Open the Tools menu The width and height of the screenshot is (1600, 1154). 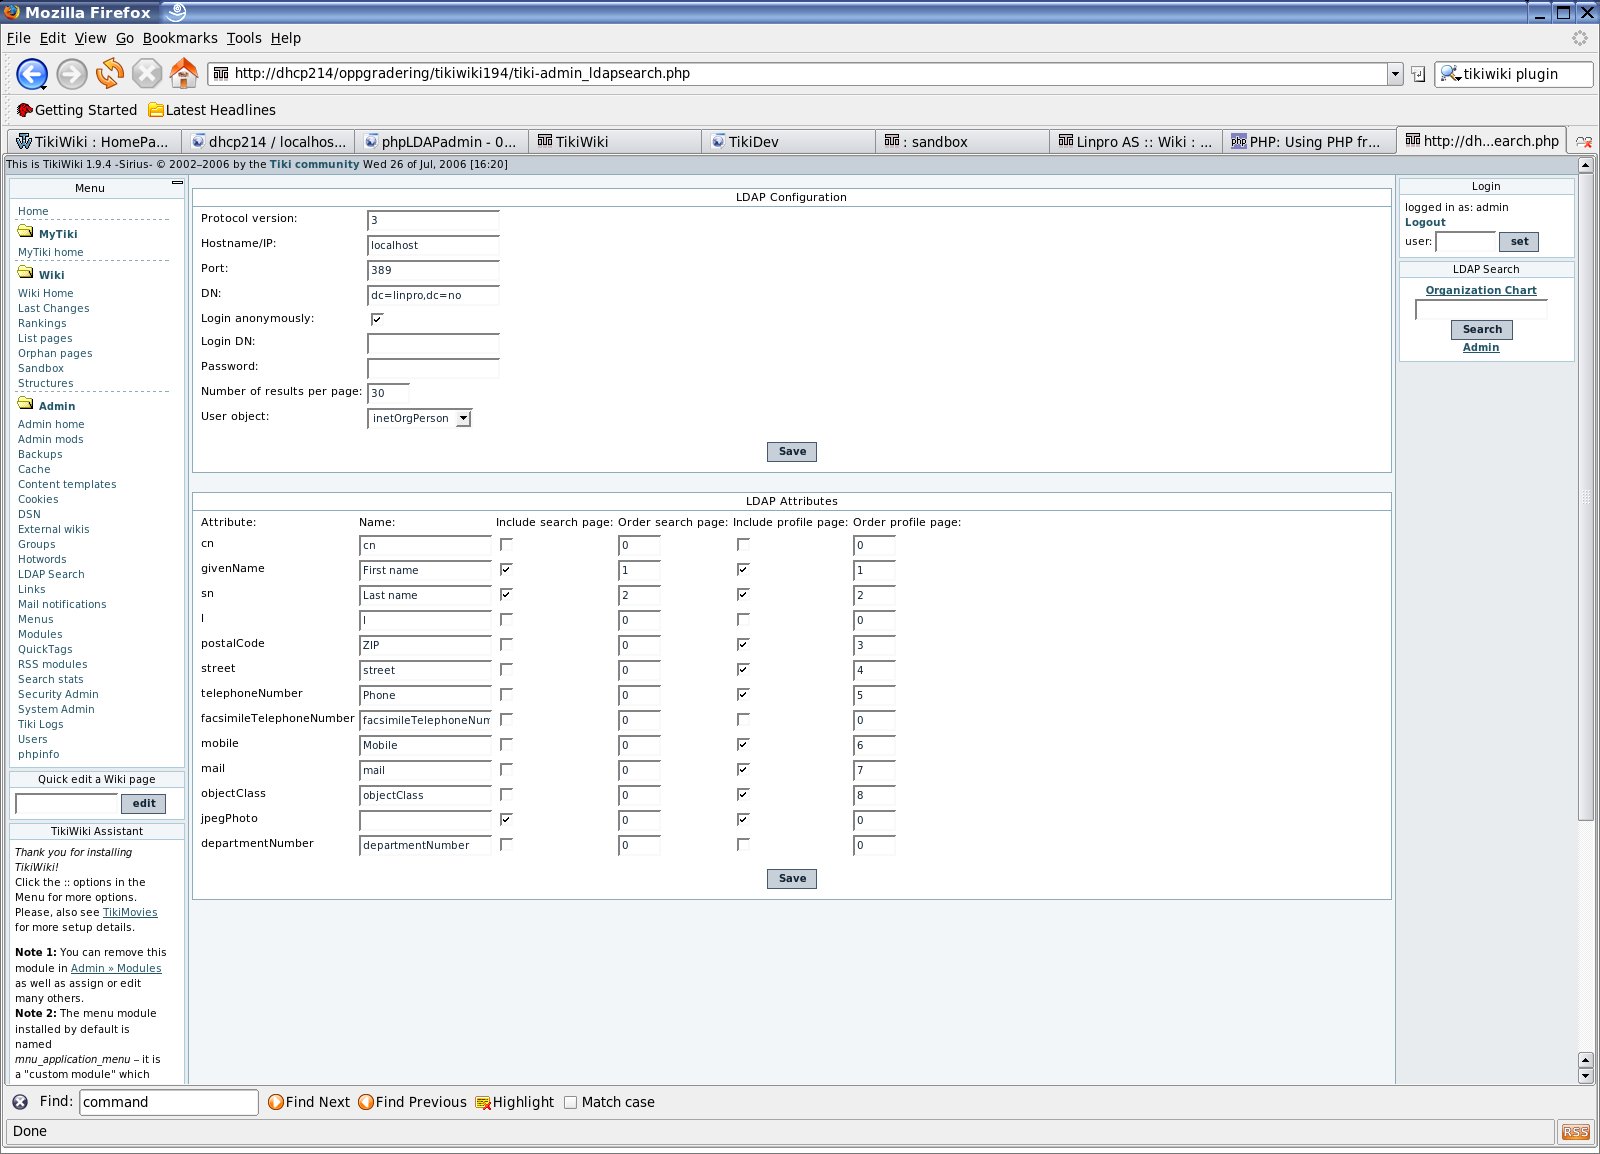244,38
